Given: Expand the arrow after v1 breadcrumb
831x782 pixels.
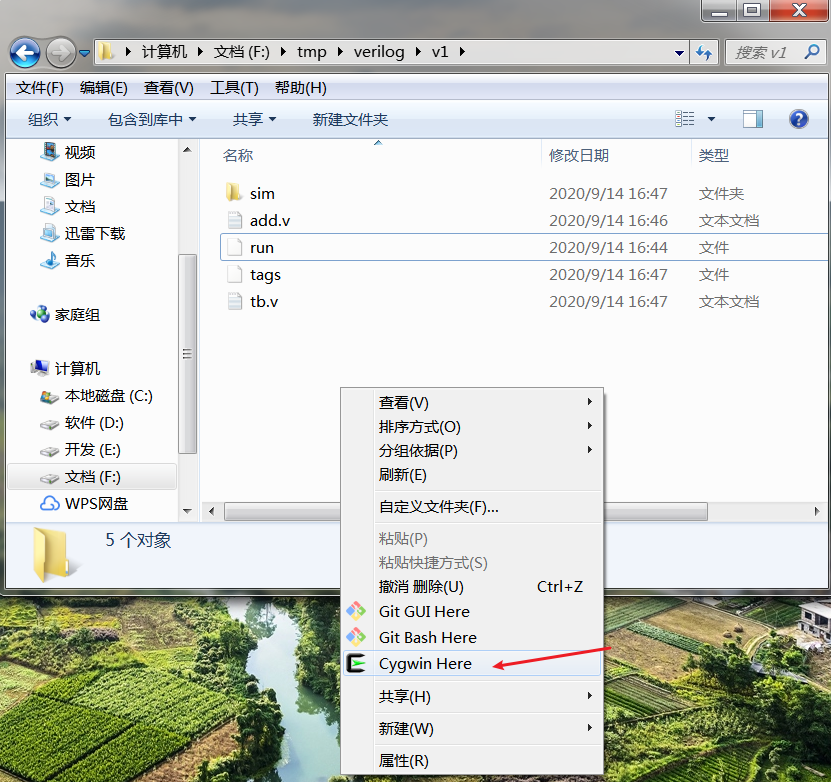Looking at the screenshot, I should pyautogui.click(x=462, y=52).
